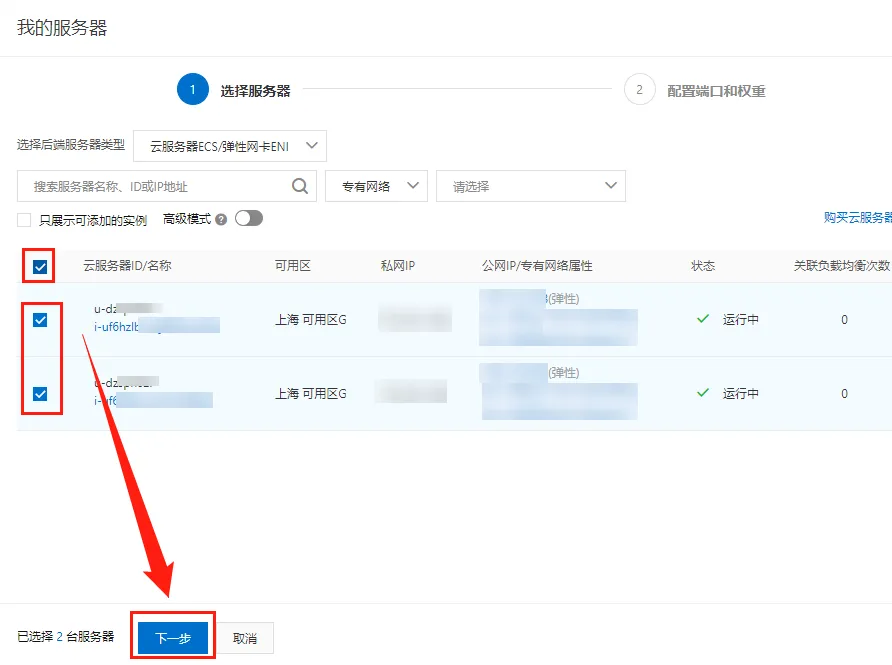Click the 私网IP column header

(398, 266)
